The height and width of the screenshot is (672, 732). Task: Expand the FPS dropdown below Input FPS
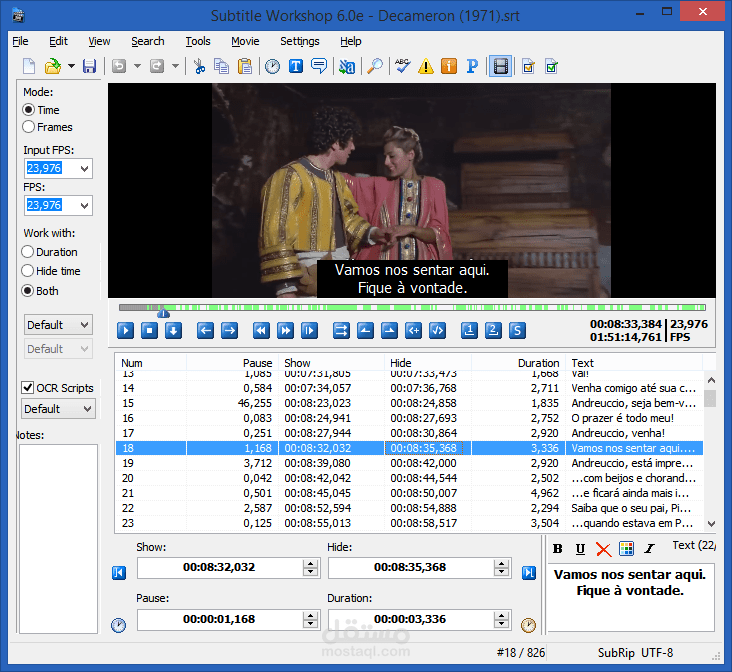click(x=84, y=205)
